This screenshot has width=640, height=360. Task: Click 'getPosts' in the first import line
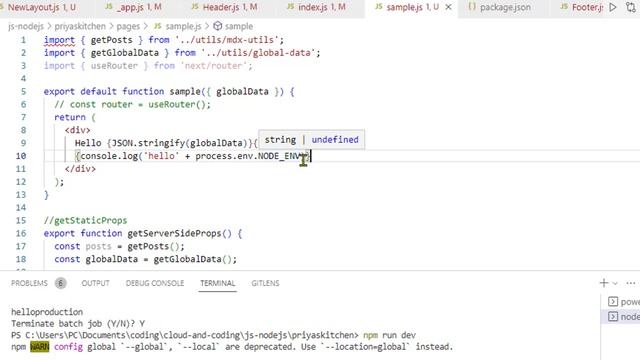111,40
